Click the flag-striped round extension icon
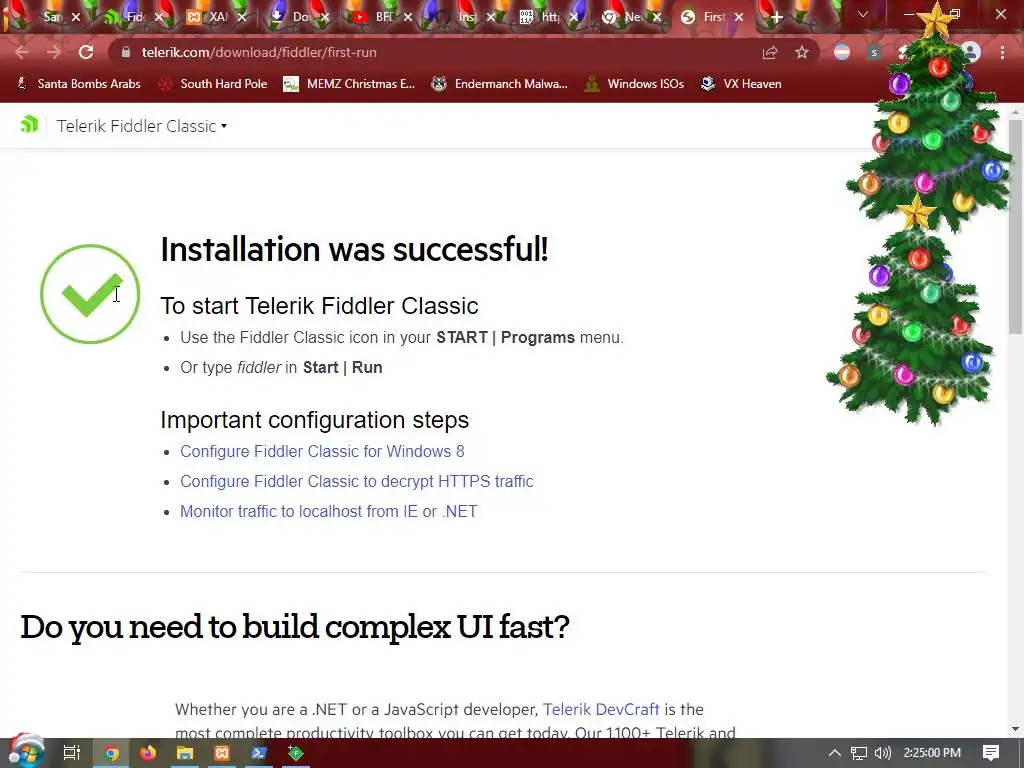 point(842,53)
